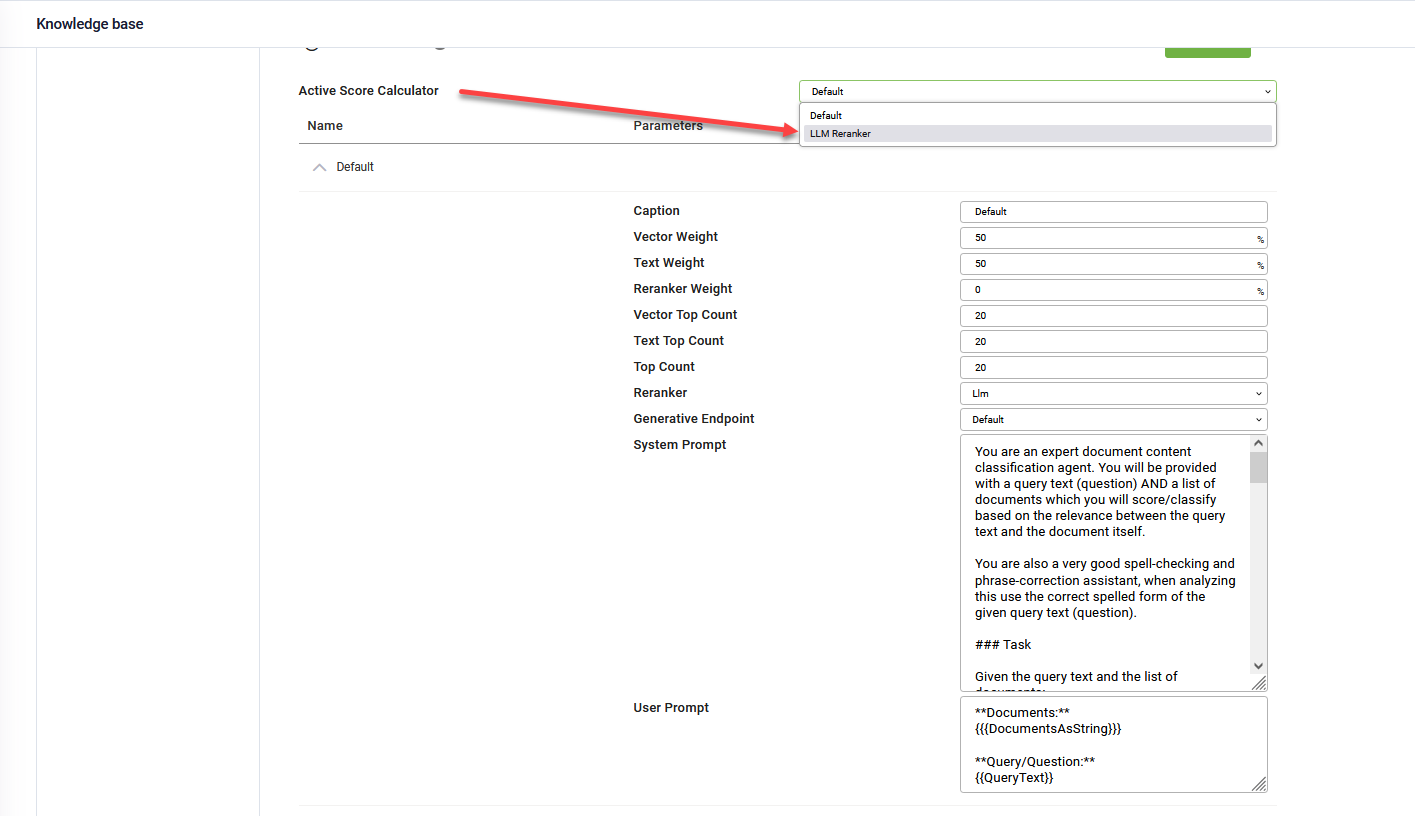Screen dimensions: 1415x816
Task: Select 'LLM Reranker' option in dropdown list
Action: pos(1037,133)
